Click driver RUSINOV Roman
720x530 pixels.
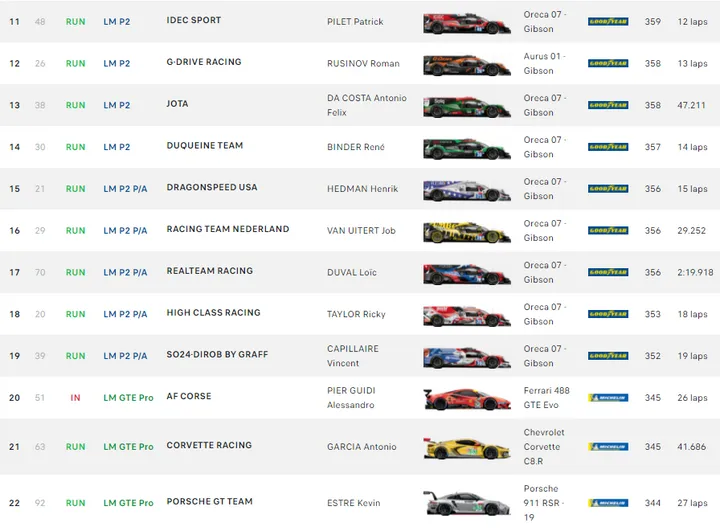pos(363,63)
